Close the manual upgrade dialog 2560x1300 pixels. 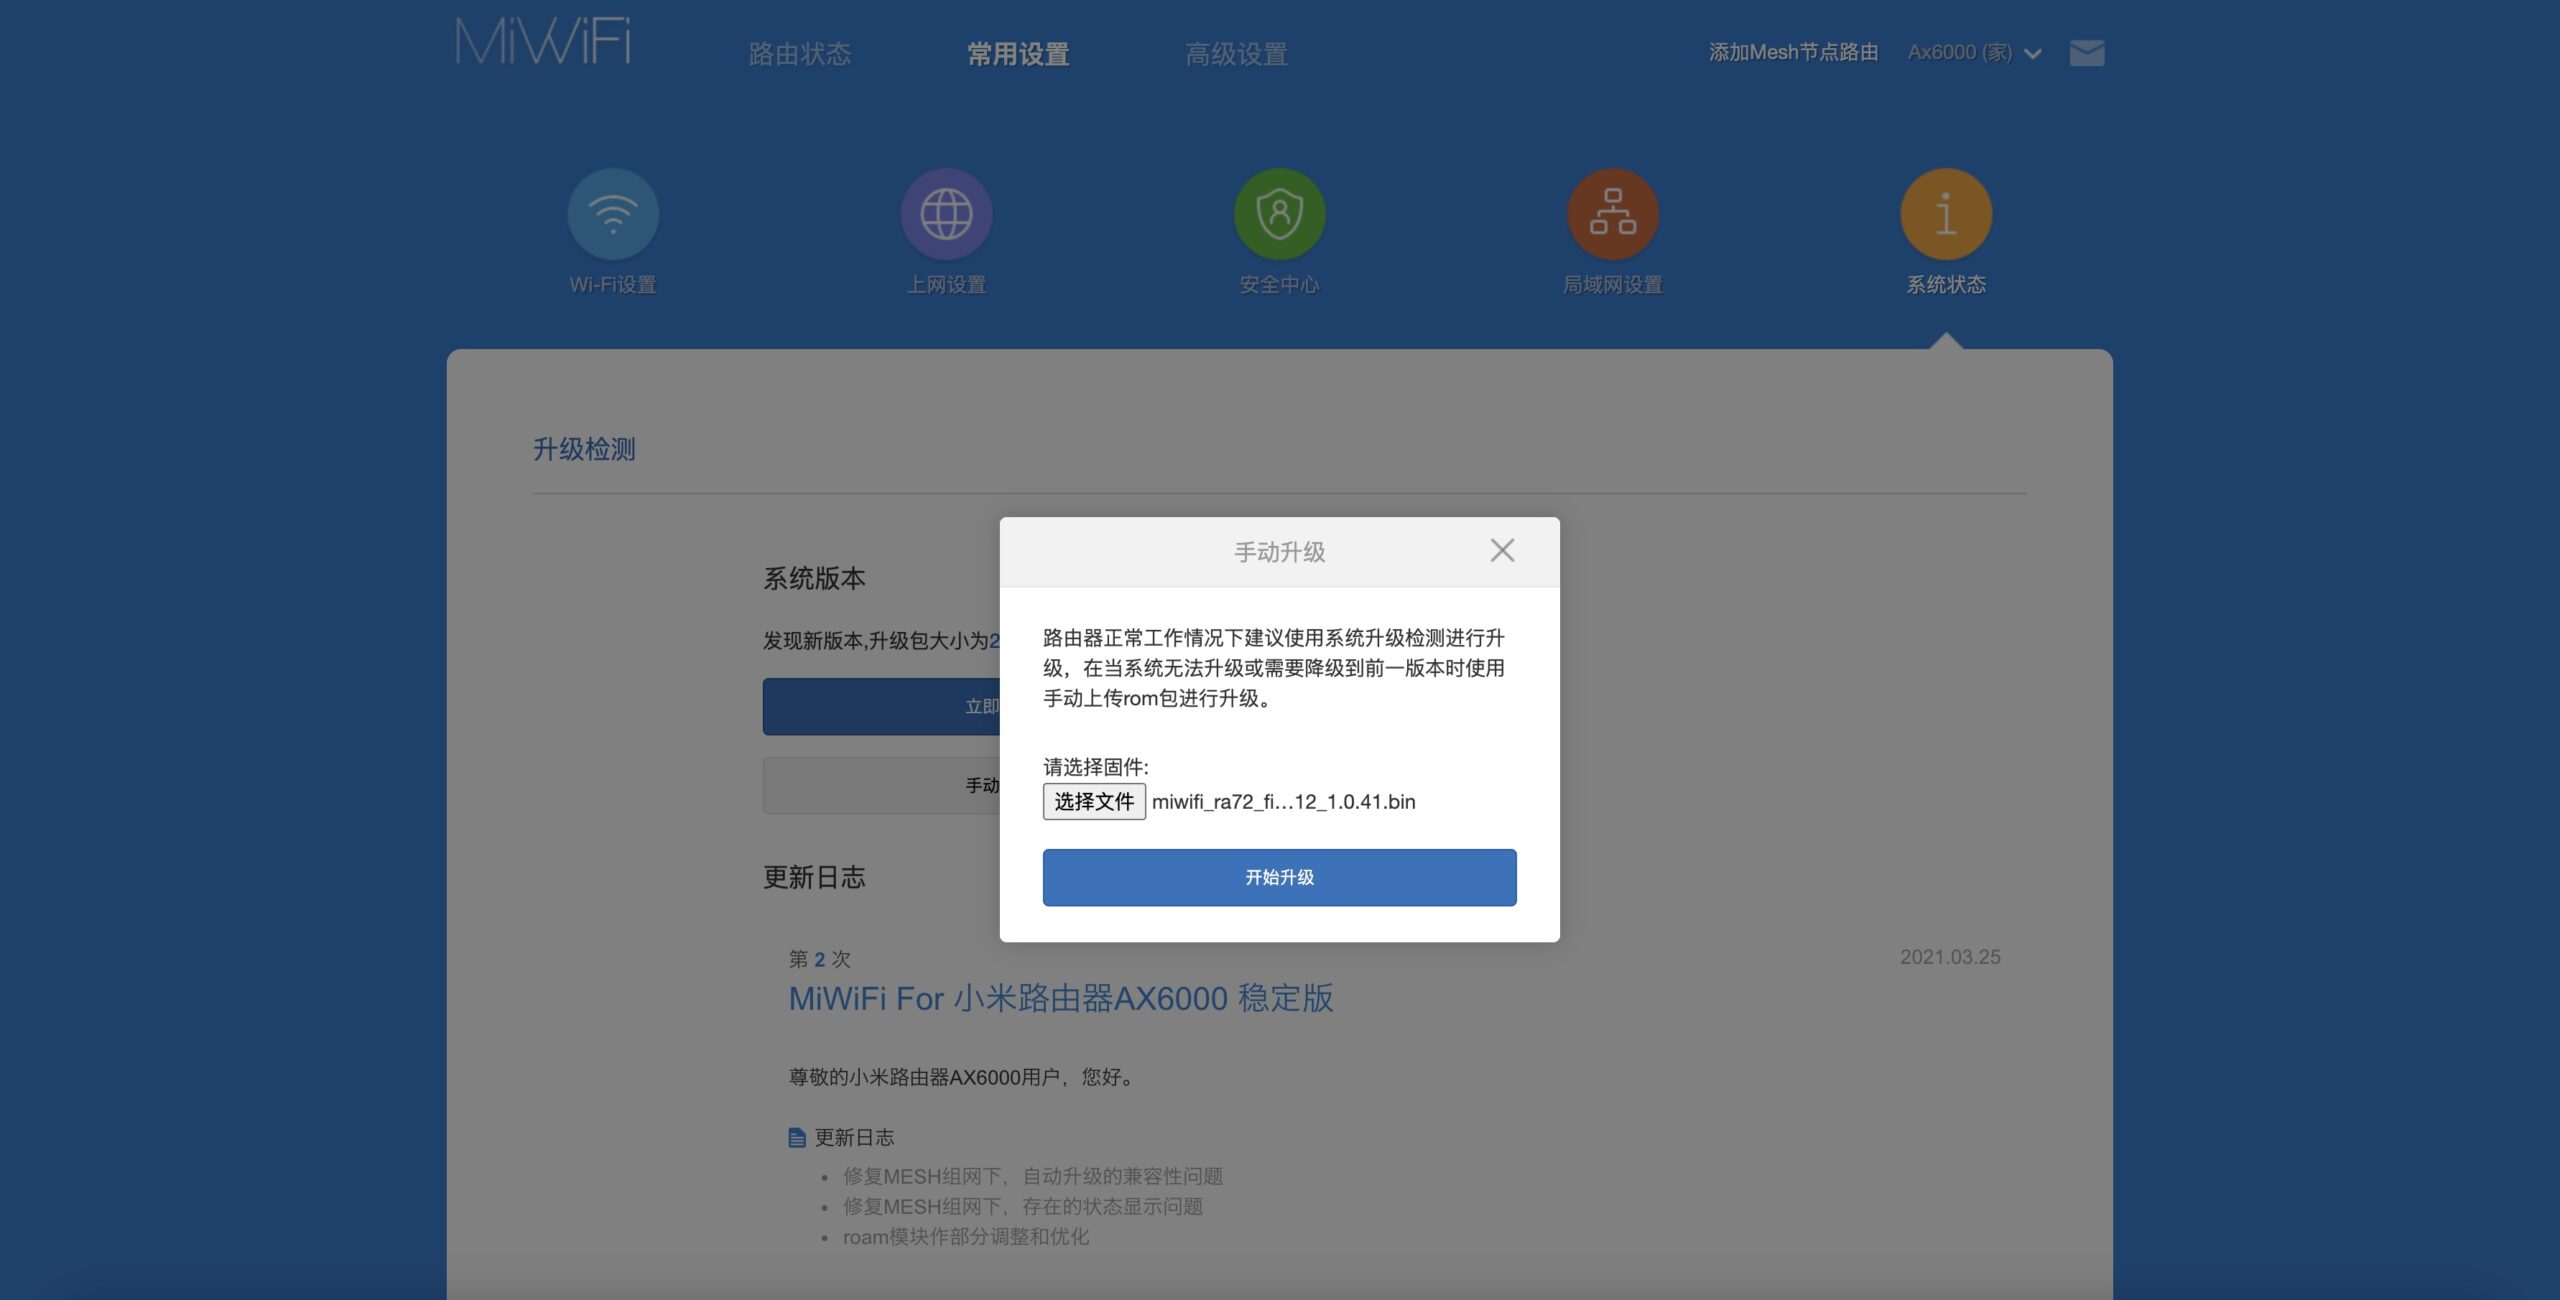click(x=1502, y=550)
